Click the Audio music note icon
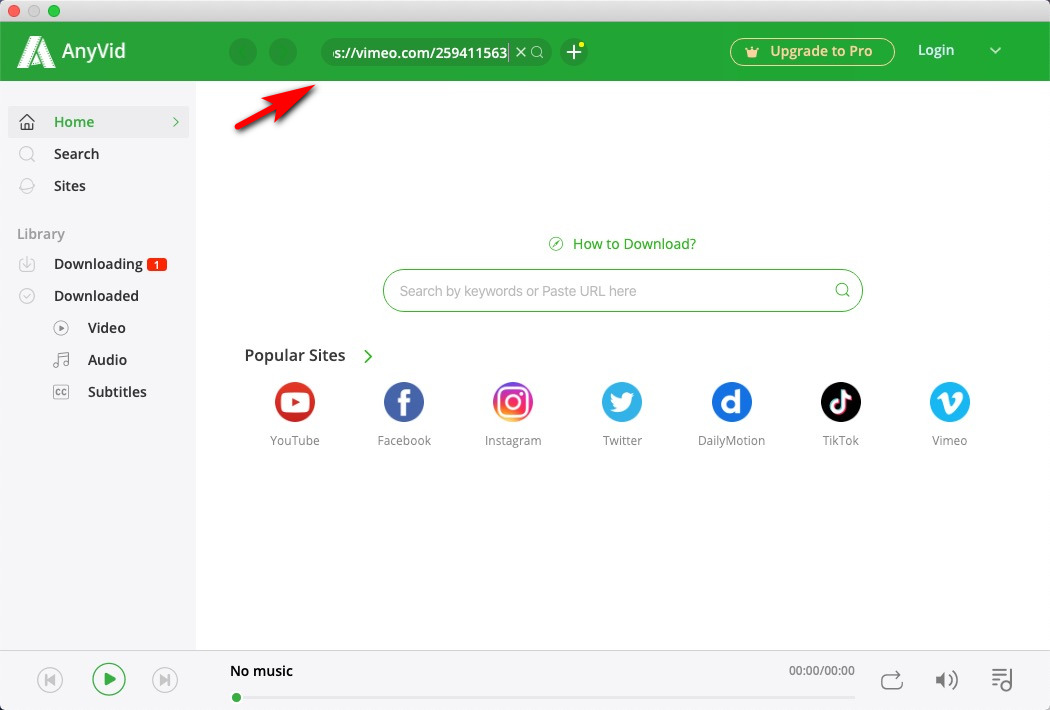This screenshot has width=1050, height=710. click(x=61, y=360)
